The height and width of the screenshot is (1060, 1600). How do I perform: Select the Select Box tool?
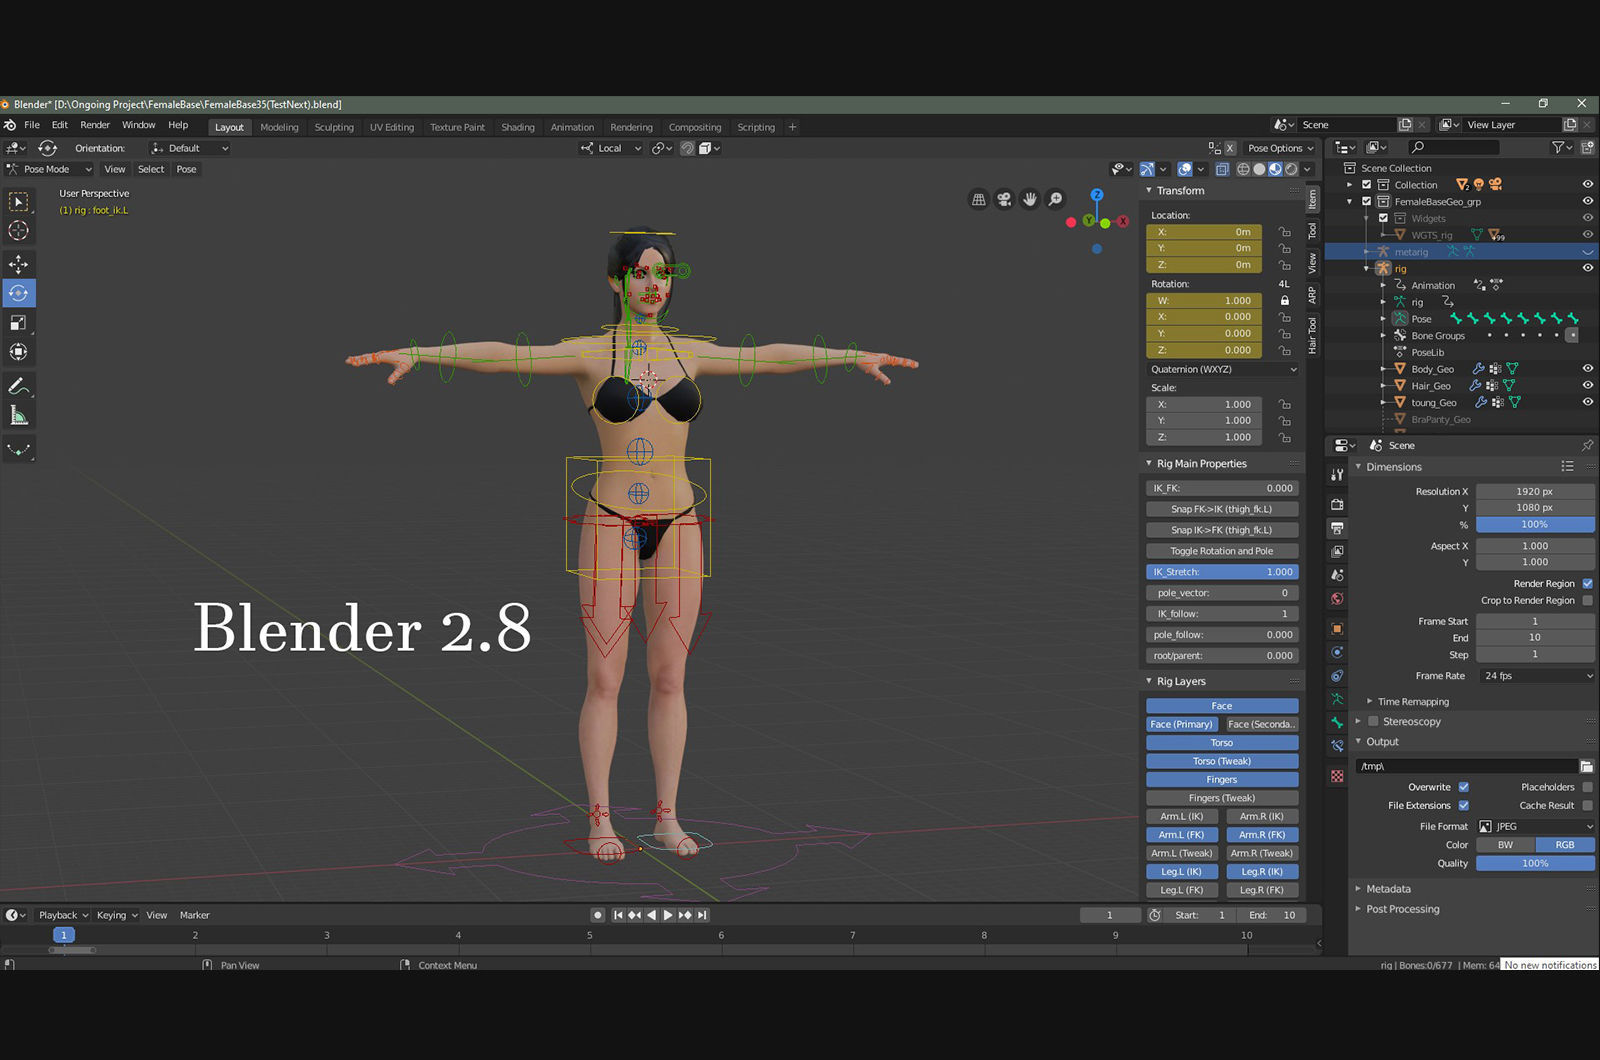coord(19,202)
